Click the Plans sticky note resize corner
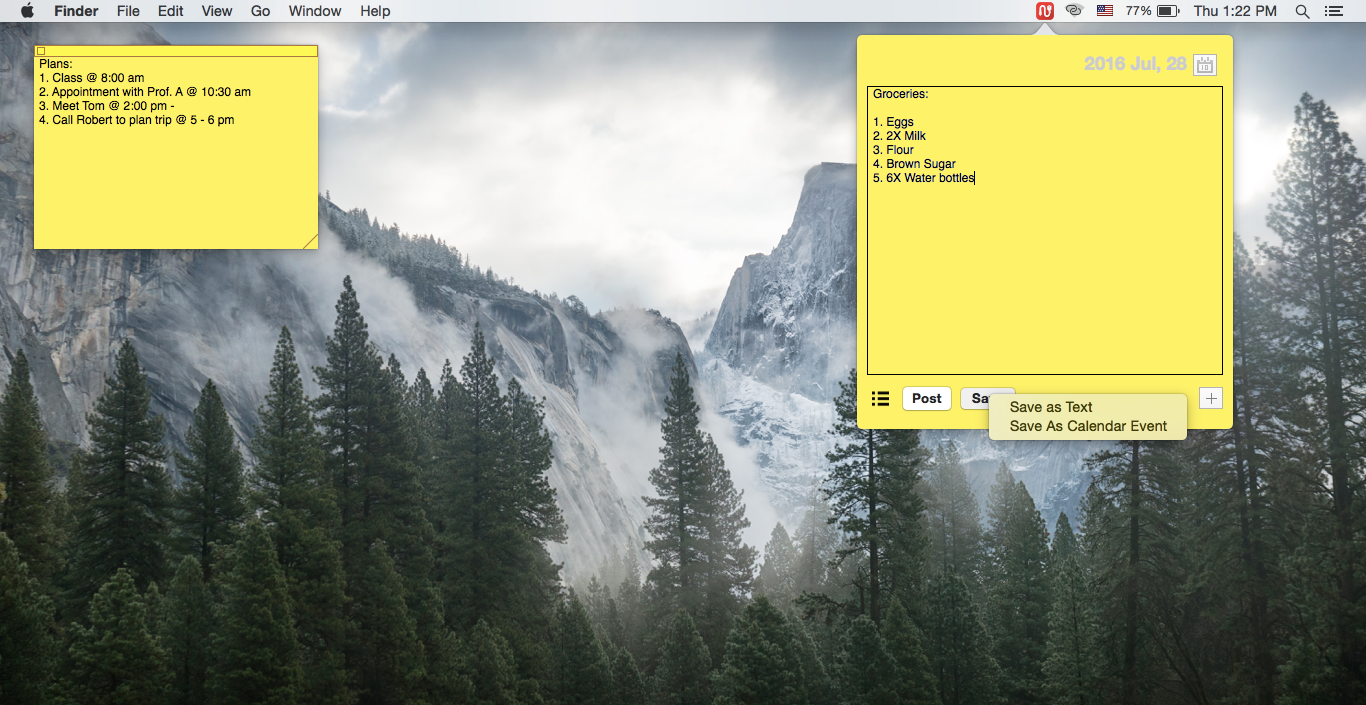Viewport: 1366px width, 705px height. click(x=310, y=241)
